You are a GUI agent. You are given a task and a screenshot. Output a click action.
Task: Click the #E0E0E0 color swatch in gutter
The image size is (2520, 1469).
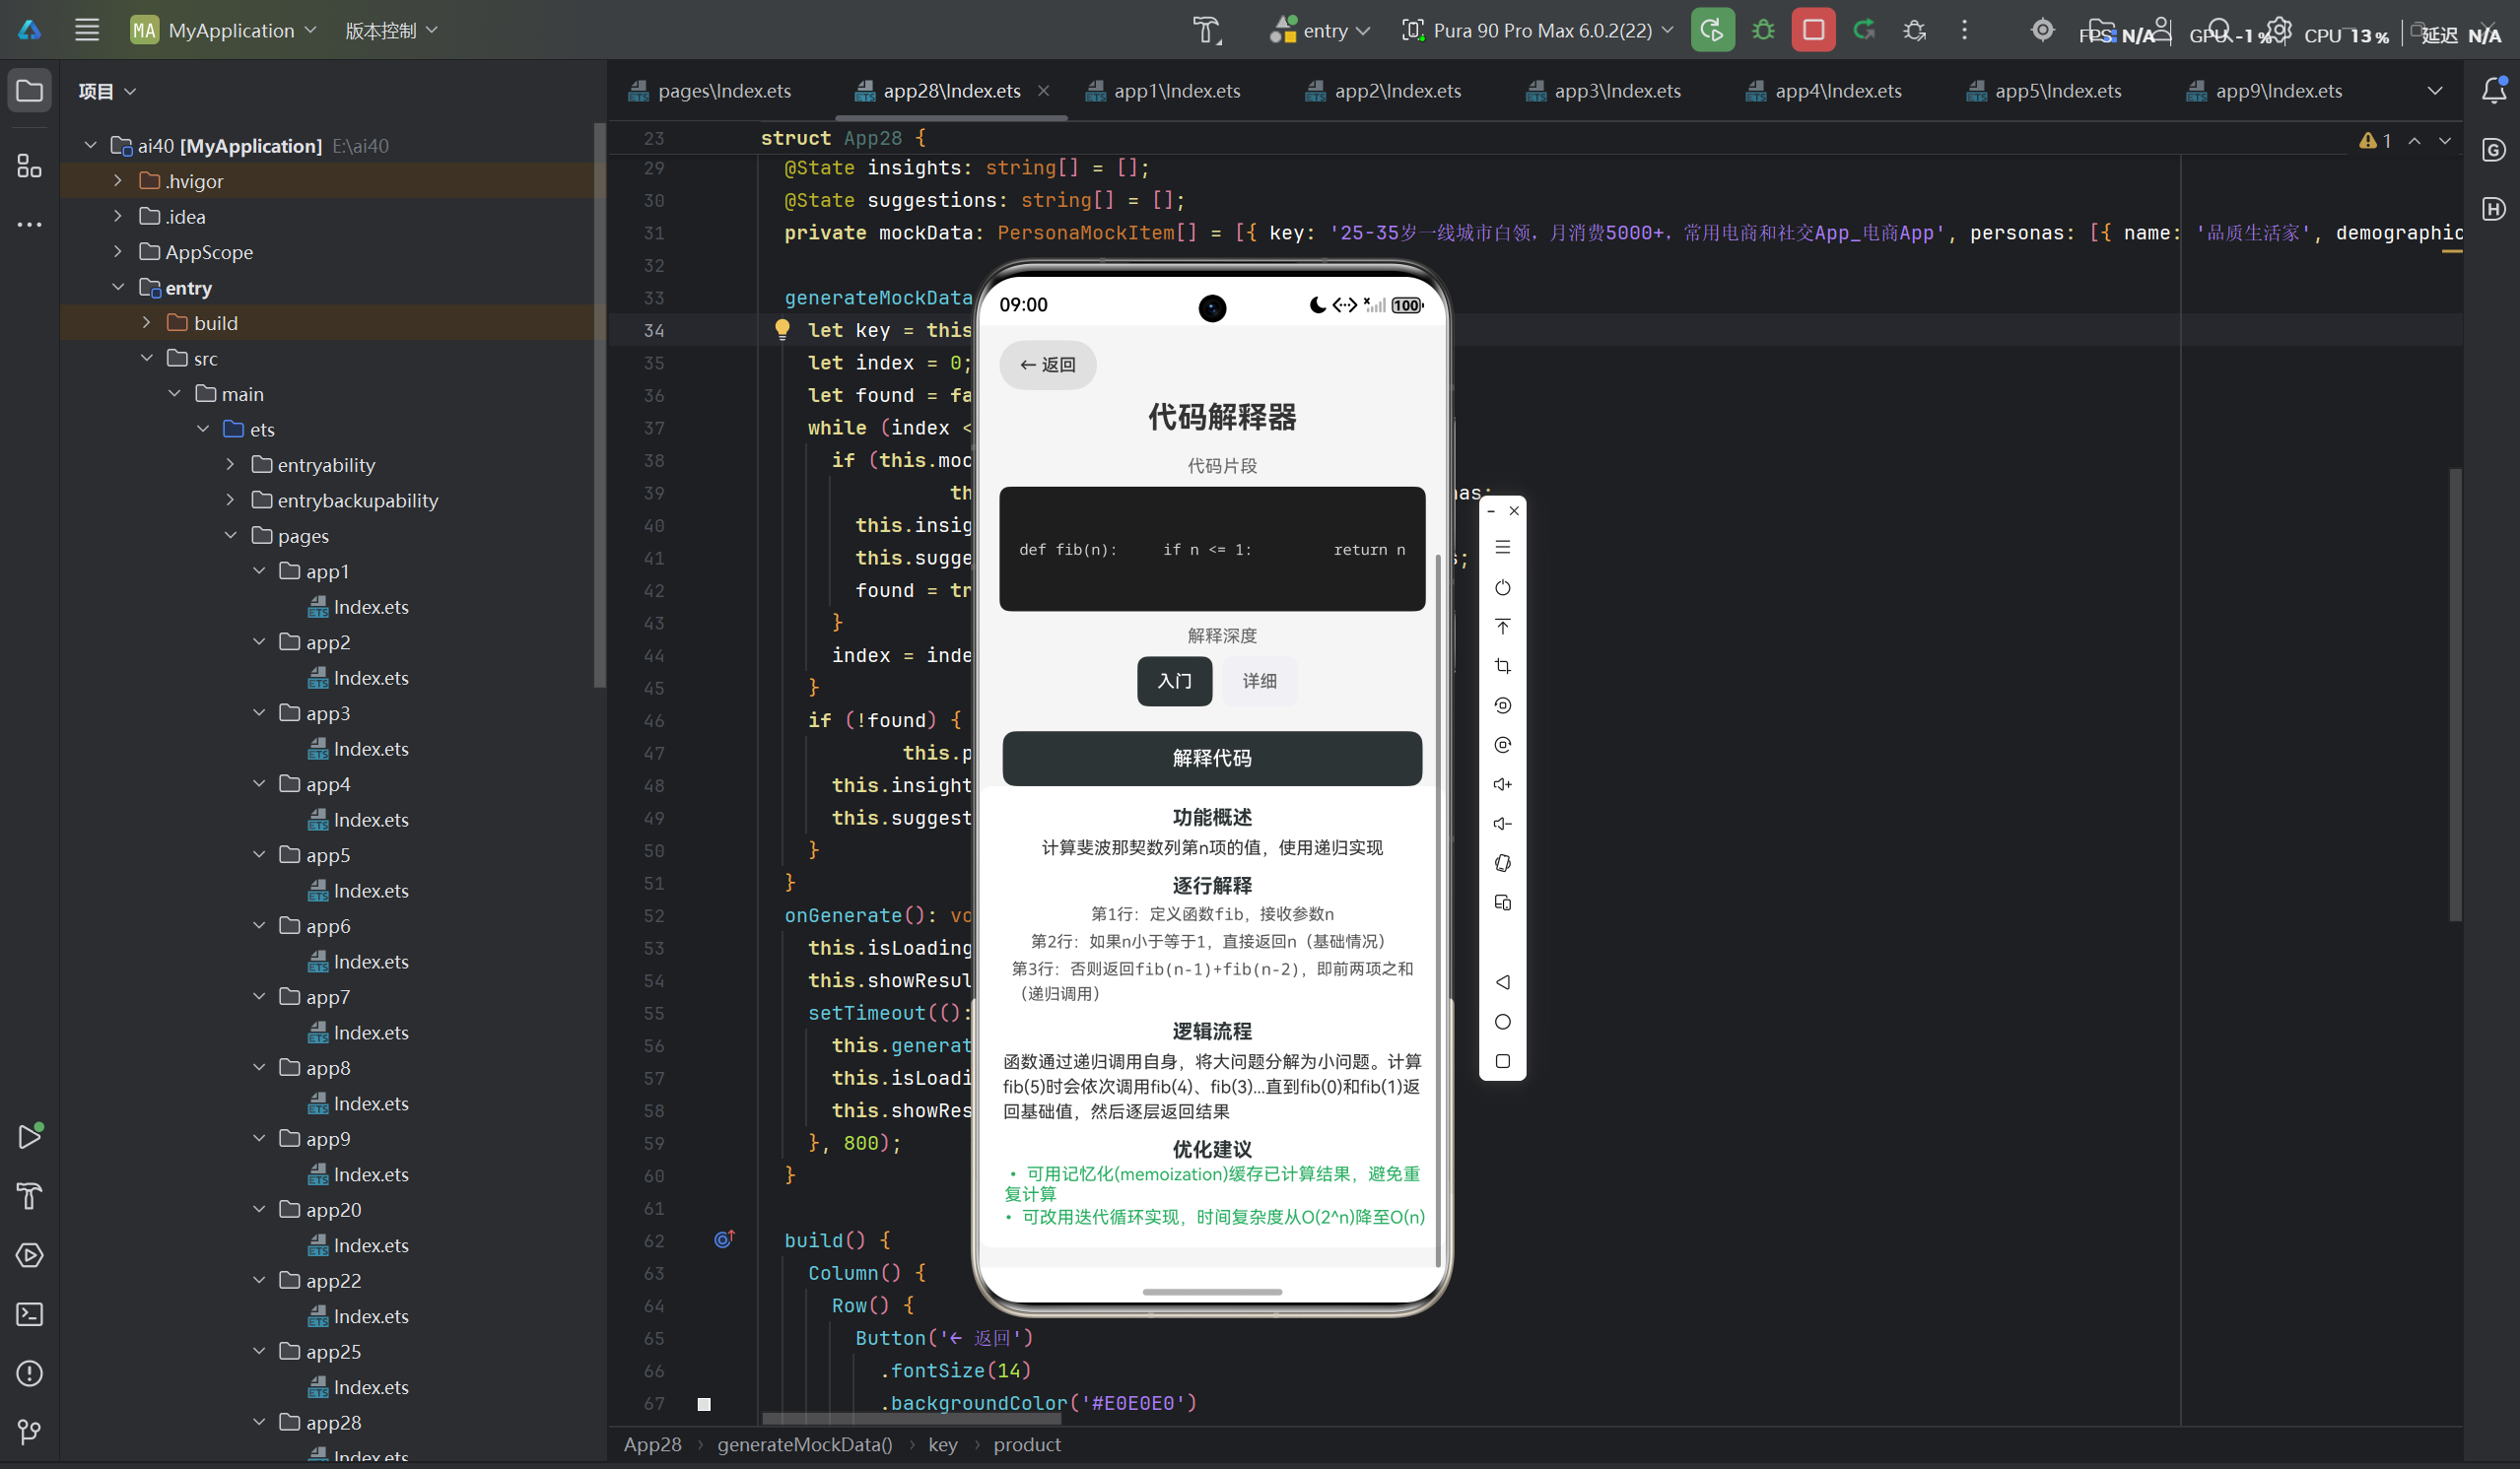704,1403
